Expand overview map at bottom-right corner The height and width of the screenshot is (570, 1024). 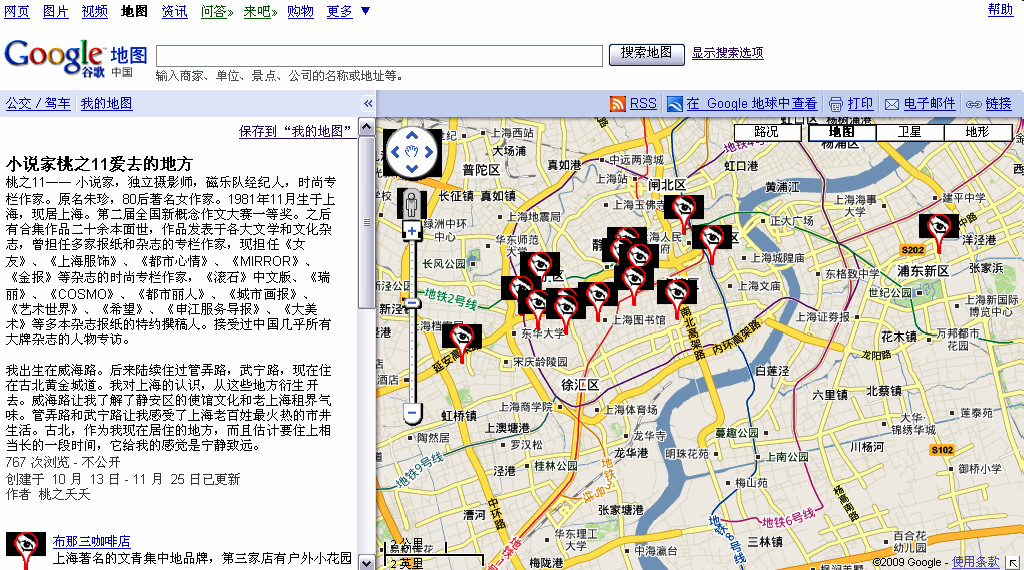click(x=1014, y=562)
